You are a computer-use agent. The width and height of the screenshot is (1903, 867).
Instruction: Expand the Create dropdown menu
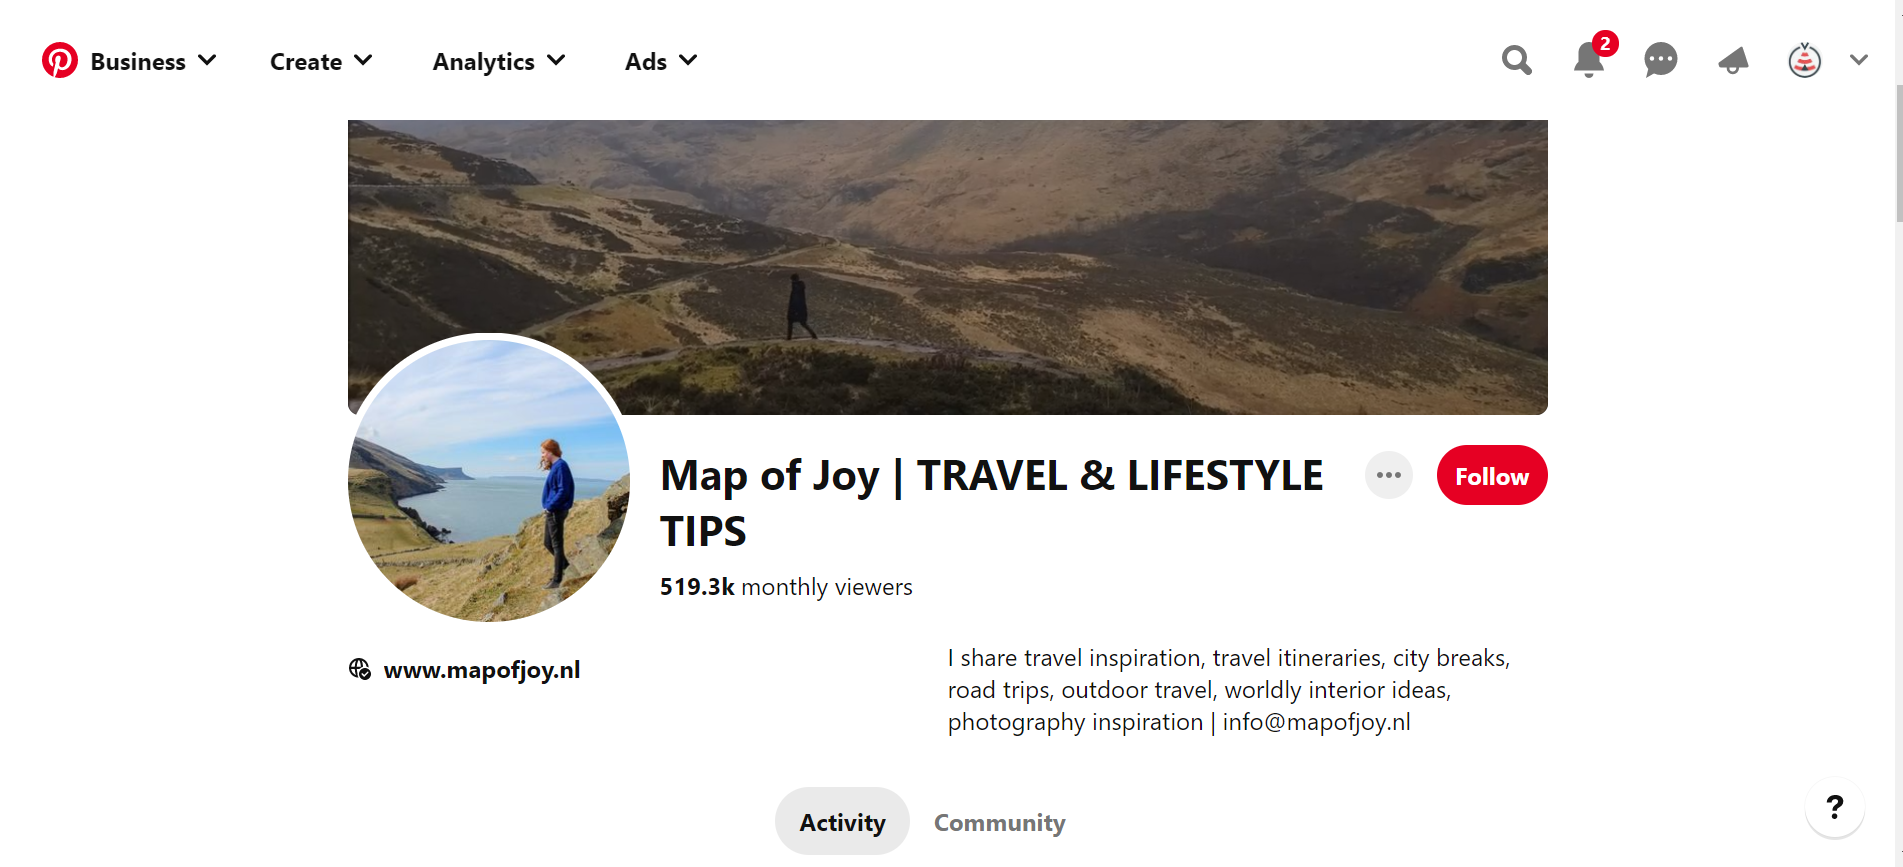point(321,62)
